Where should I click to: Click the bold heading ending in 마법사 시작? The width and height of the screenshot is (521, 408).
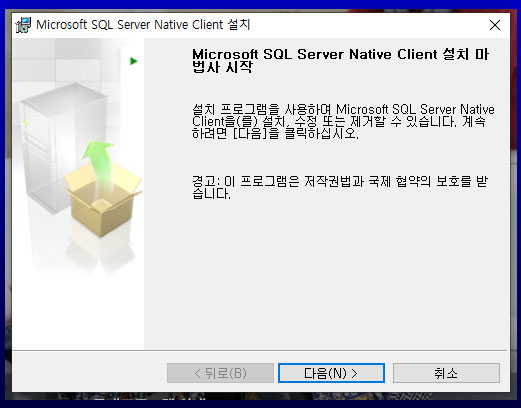click(341, 60)
